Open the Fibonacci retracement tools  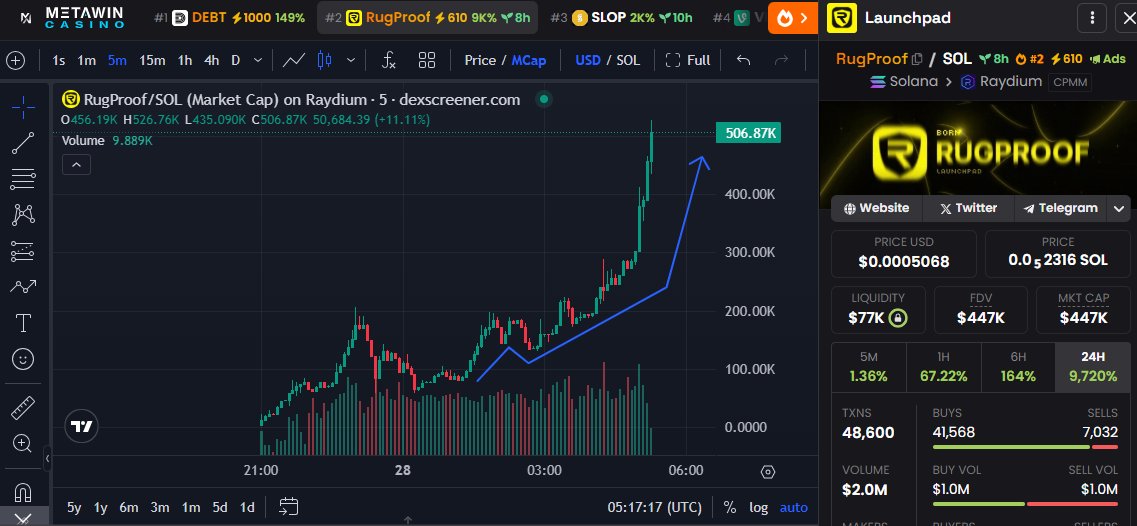click(x=23, y=178)
